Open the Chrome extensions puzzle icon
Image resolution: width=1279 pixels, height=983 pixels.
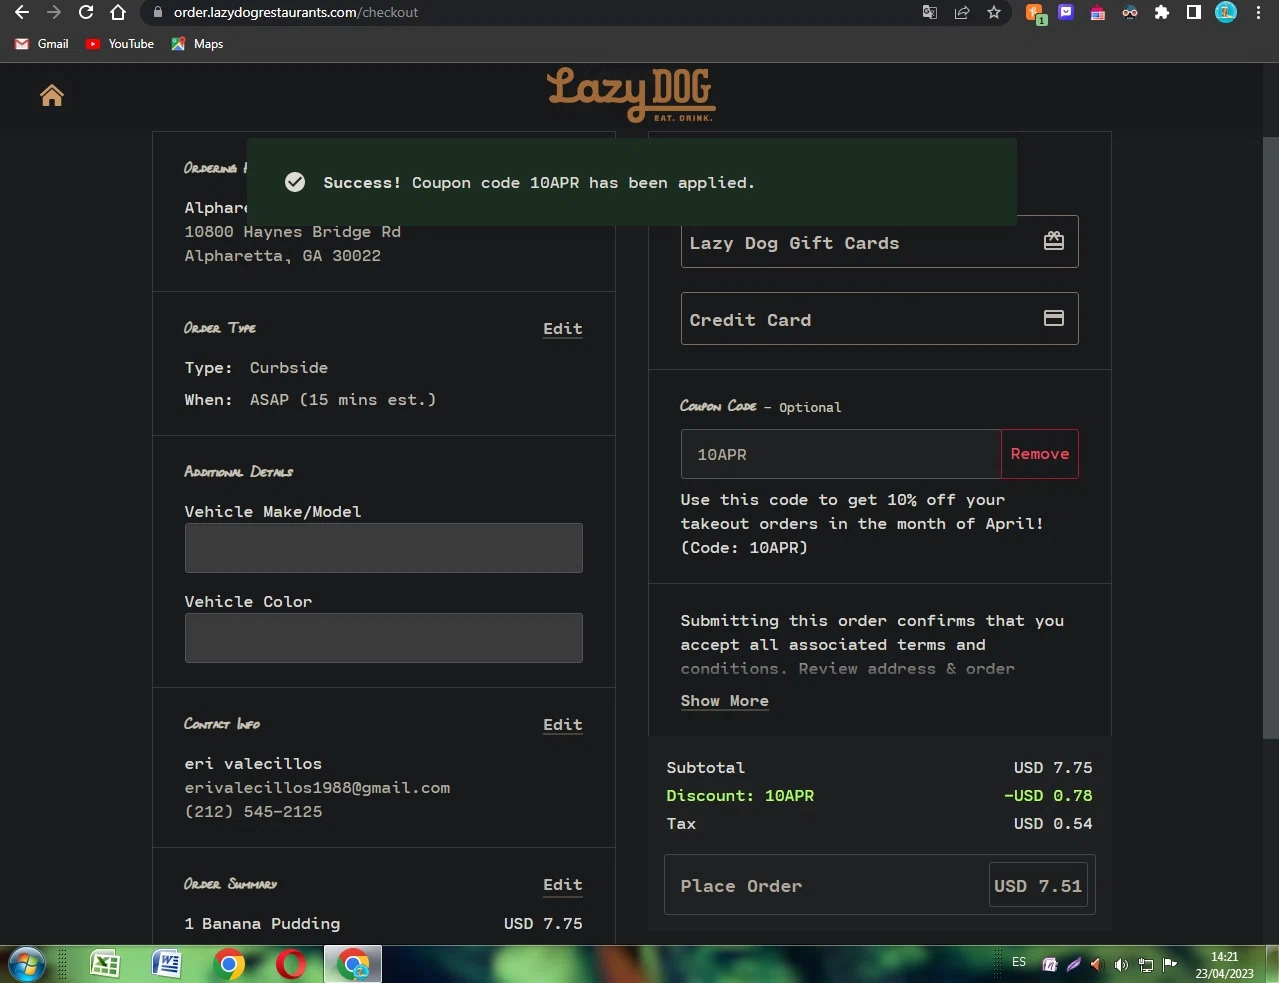1162,13
